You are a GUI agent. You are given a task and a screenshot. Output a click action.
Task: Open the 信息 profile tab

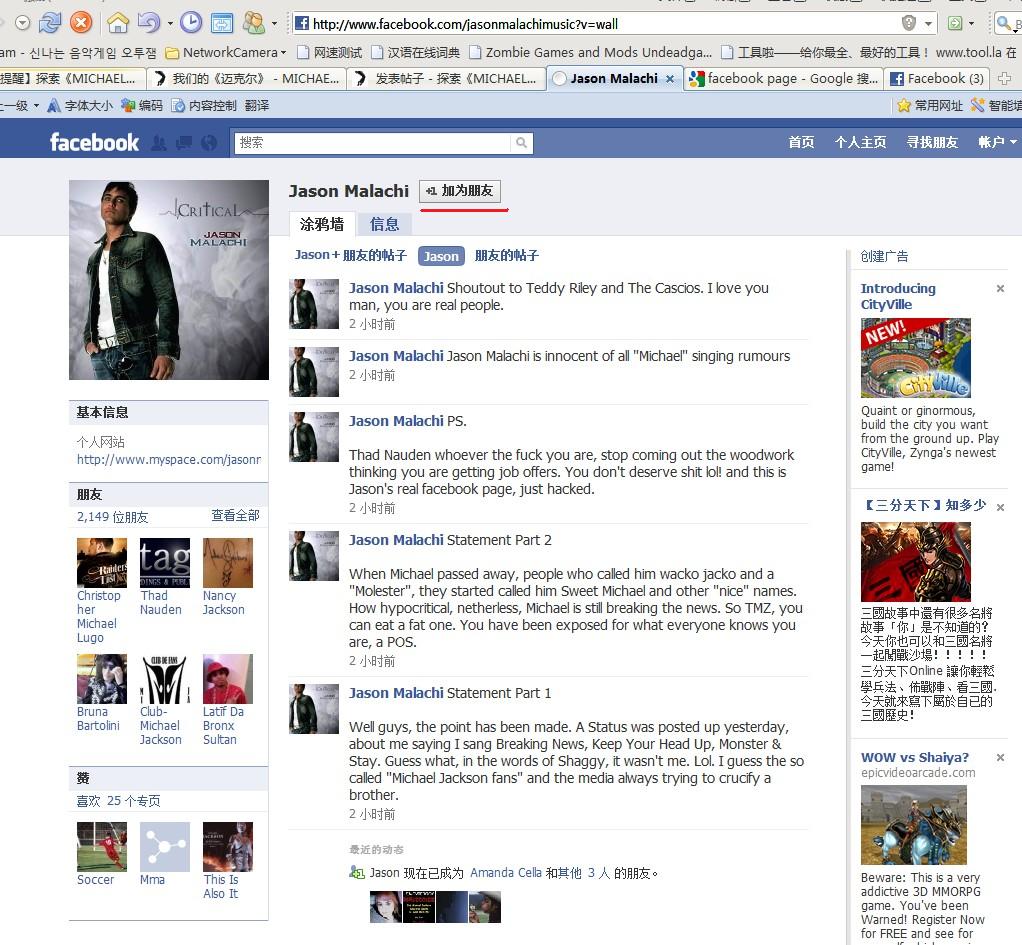384,224
